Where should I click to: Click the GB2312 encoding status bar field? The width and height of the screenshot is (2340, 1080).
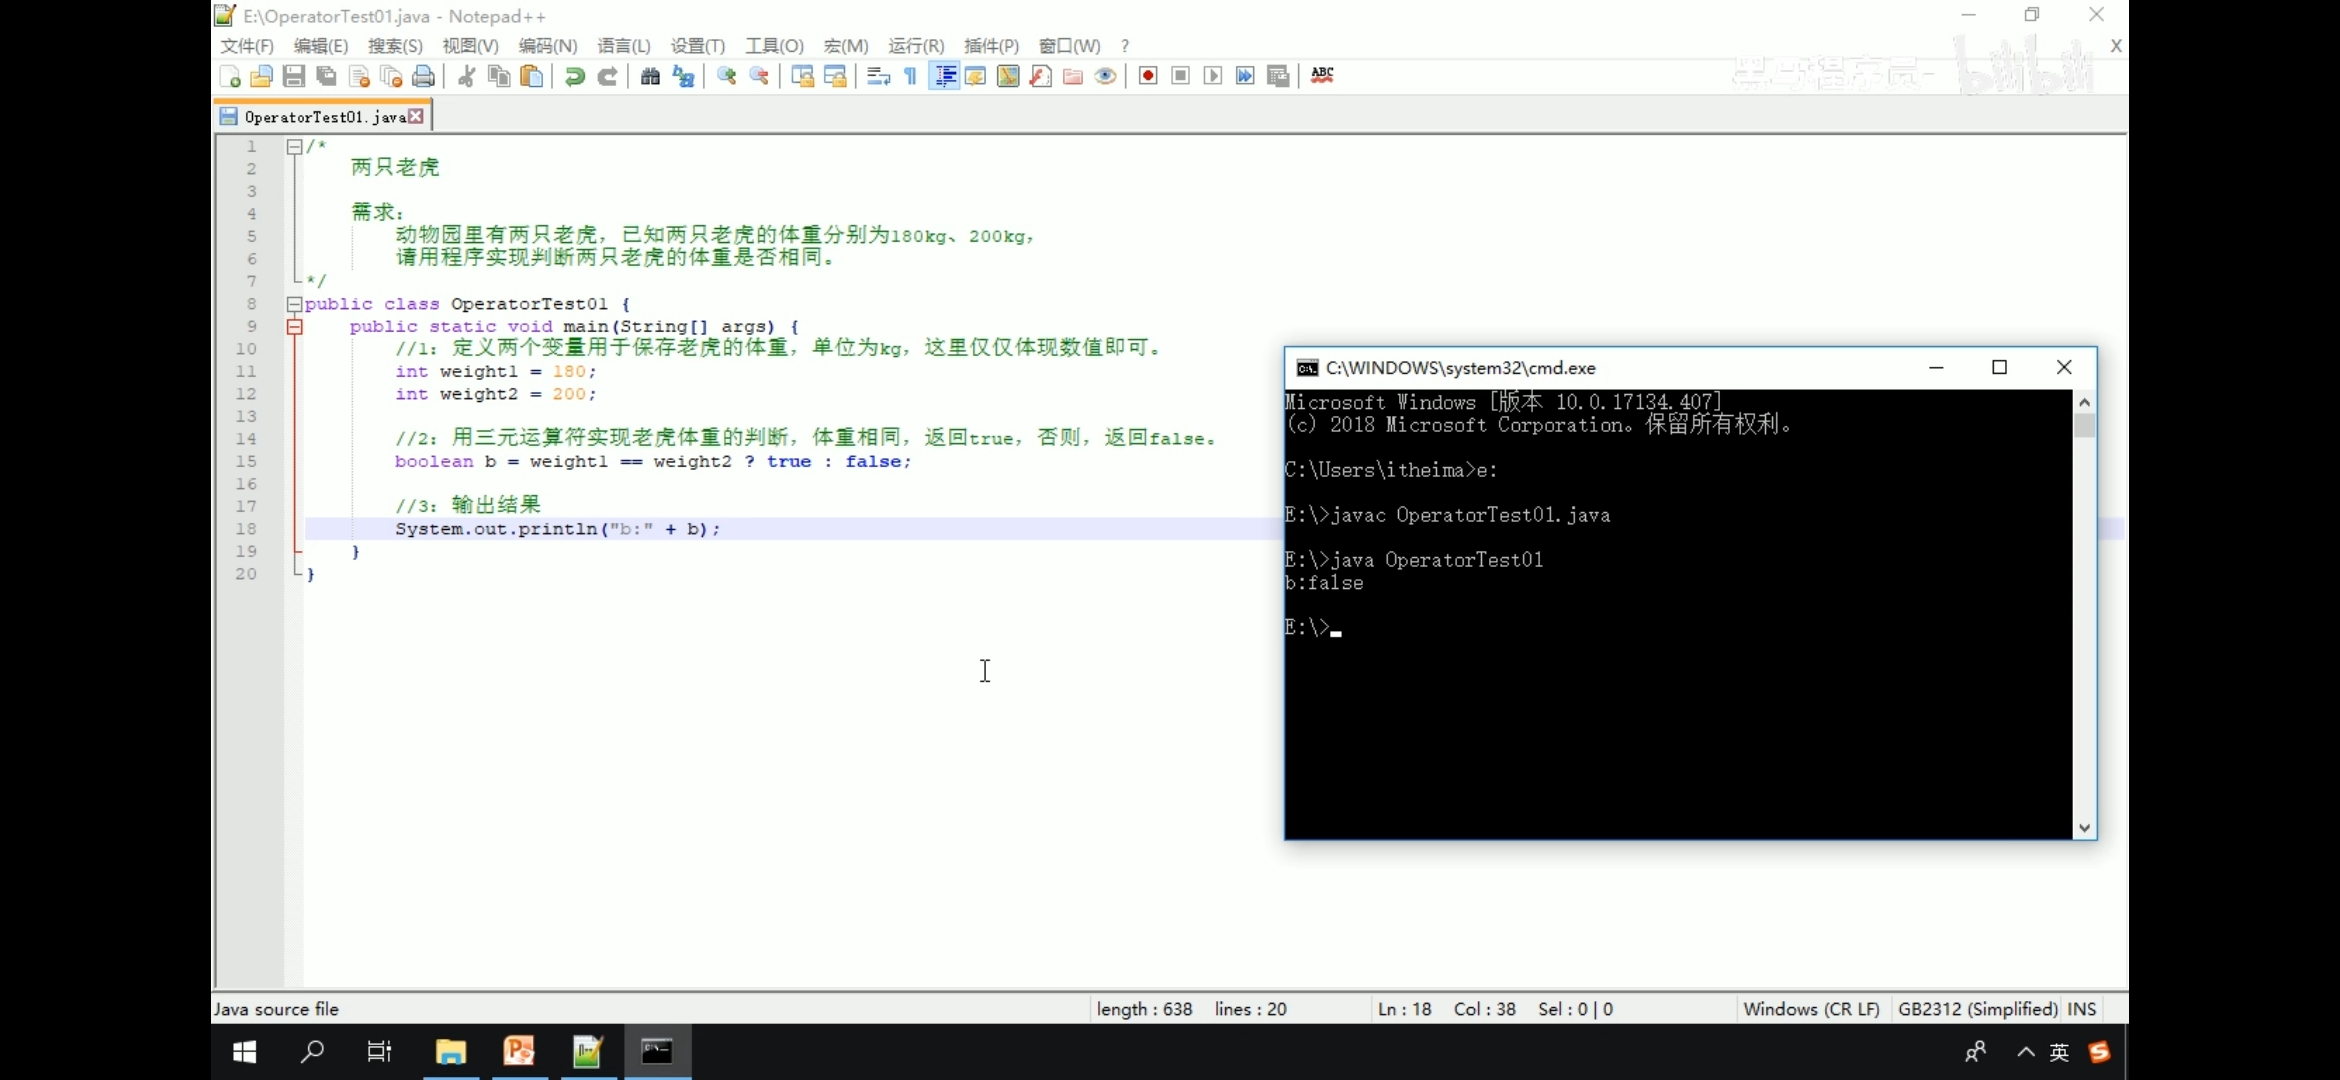coord(1977,1009)
